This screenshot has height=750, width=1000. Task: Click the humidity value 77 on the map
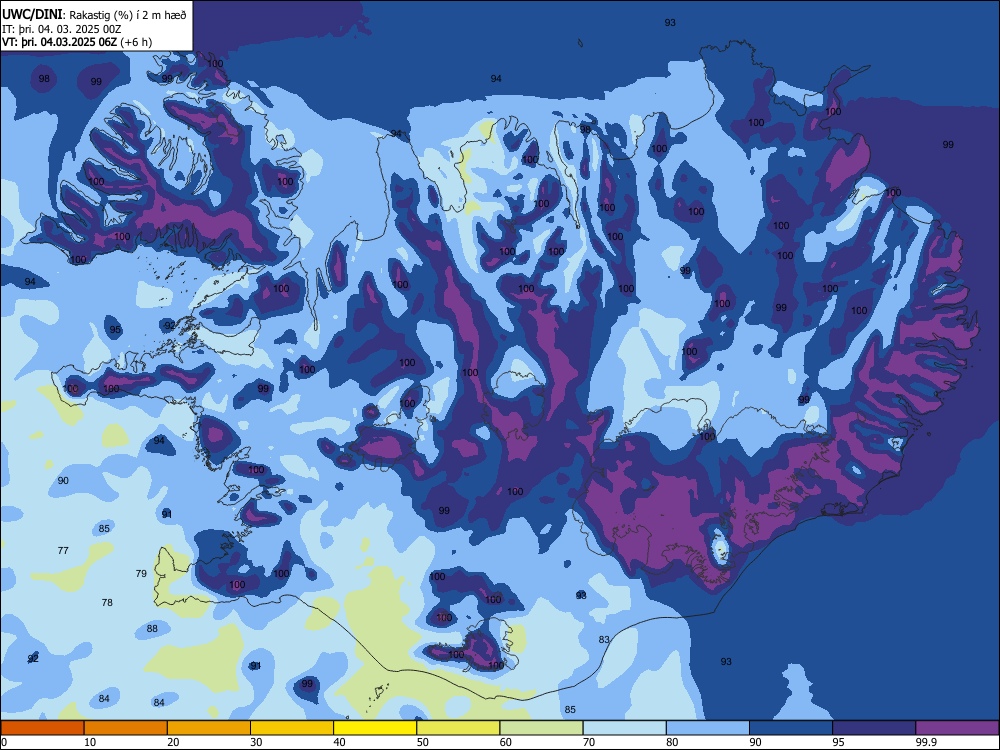(x=63, y=550)
